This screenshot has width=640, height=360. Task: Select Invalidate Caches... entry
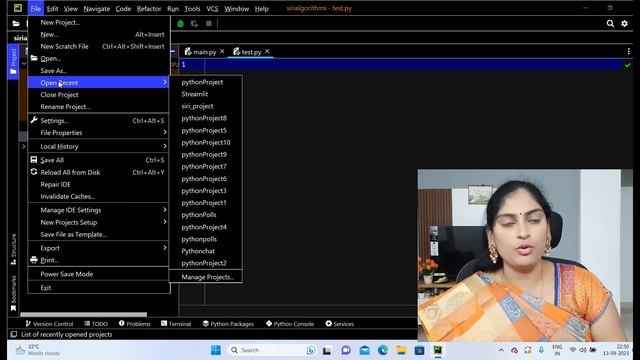[x=99, y=196]
